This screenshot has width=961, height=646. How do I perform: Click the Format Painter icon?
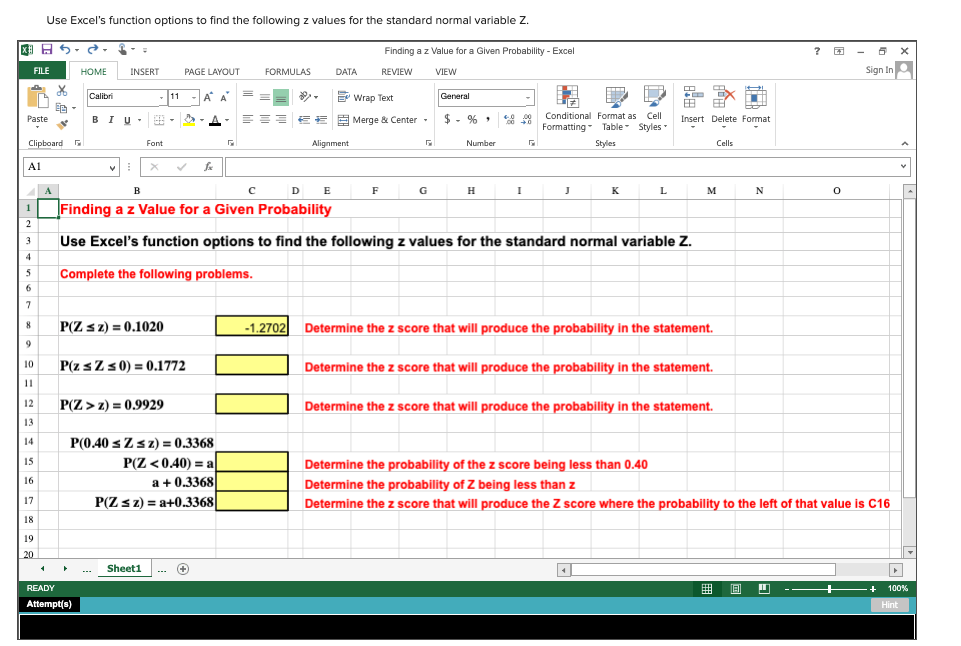60,125
